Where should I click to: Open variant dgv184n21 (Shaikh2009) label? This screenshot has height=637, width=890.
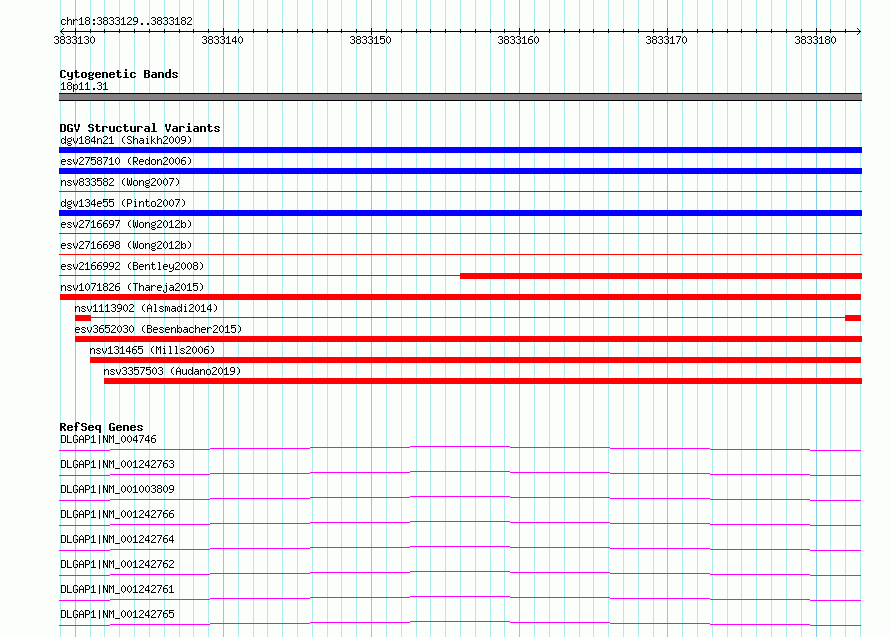point(126,140)
